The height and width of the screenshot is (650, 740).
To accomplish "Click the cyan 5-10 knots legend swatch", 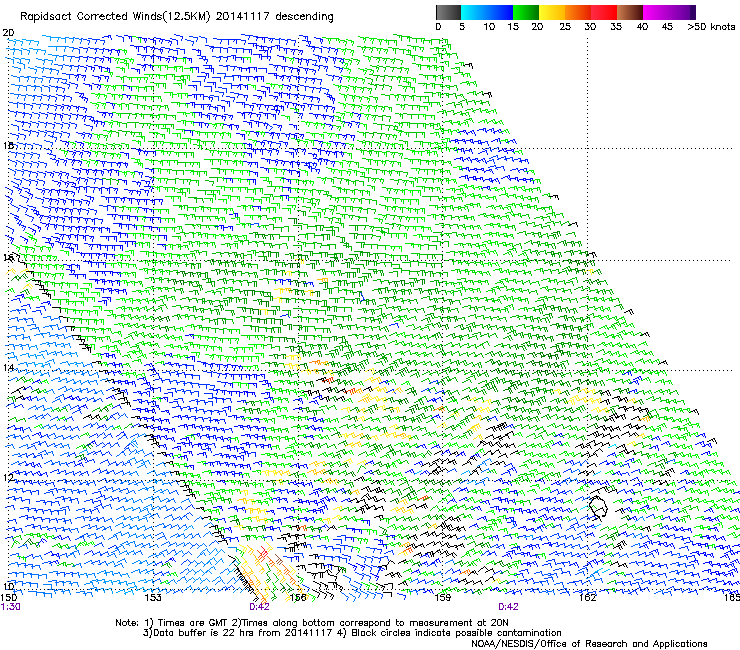I will point(474,12).
